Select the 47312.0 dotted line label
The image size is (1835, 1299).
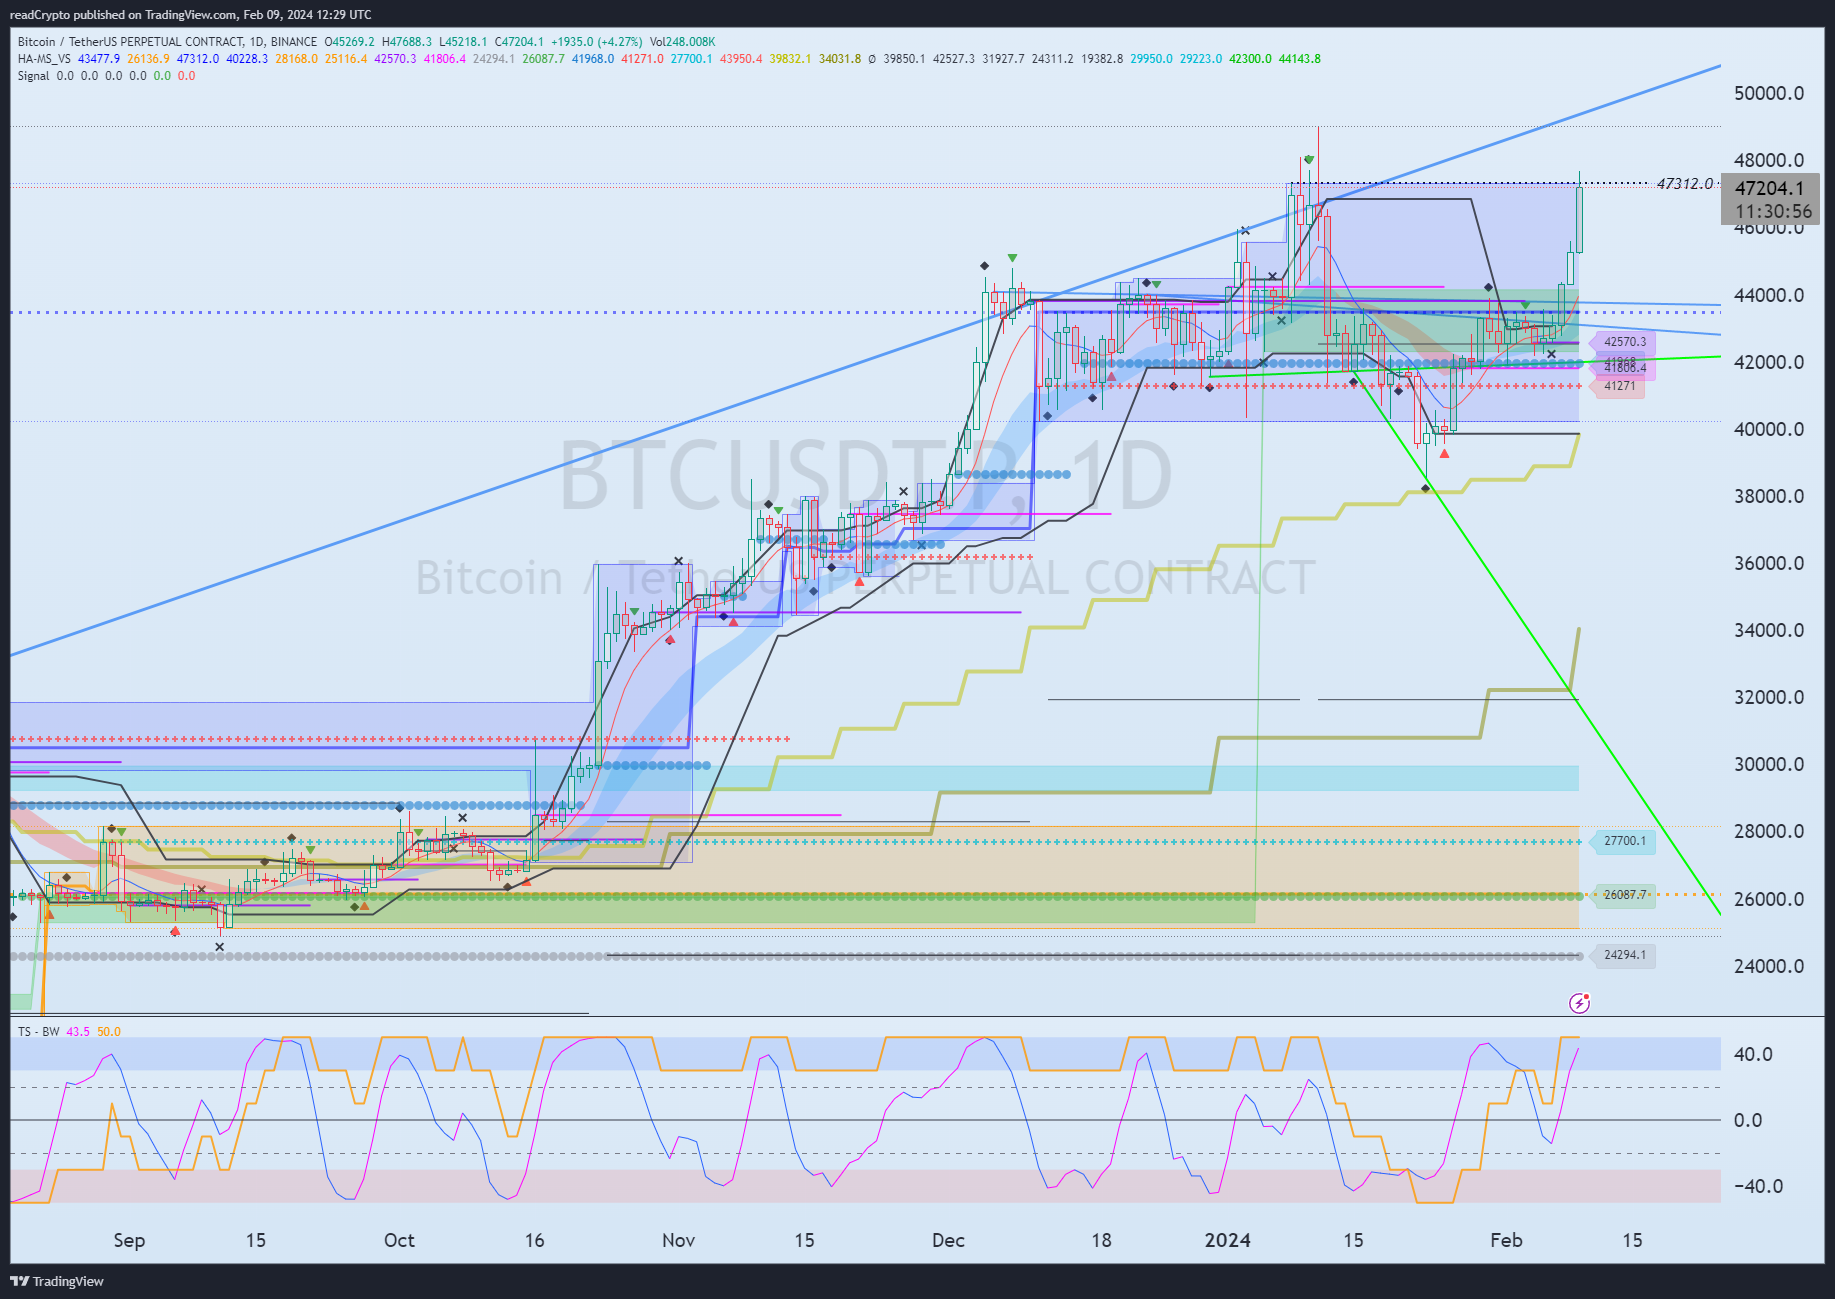(x=1685, y=184)
